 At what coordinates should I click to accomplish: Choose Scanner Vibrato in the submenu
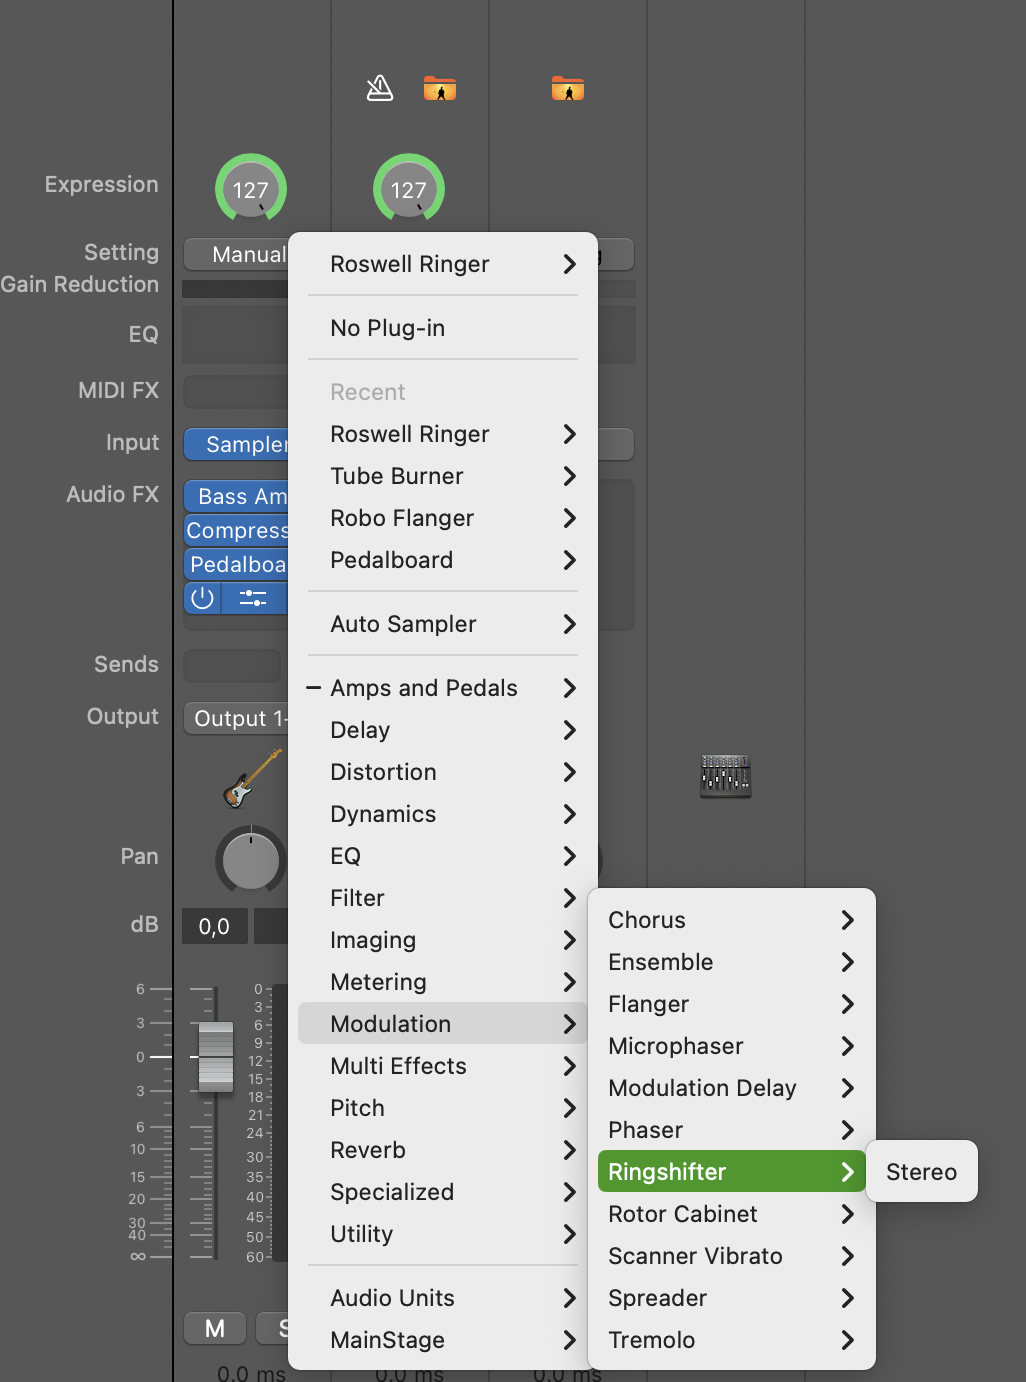pos(732,1256)
